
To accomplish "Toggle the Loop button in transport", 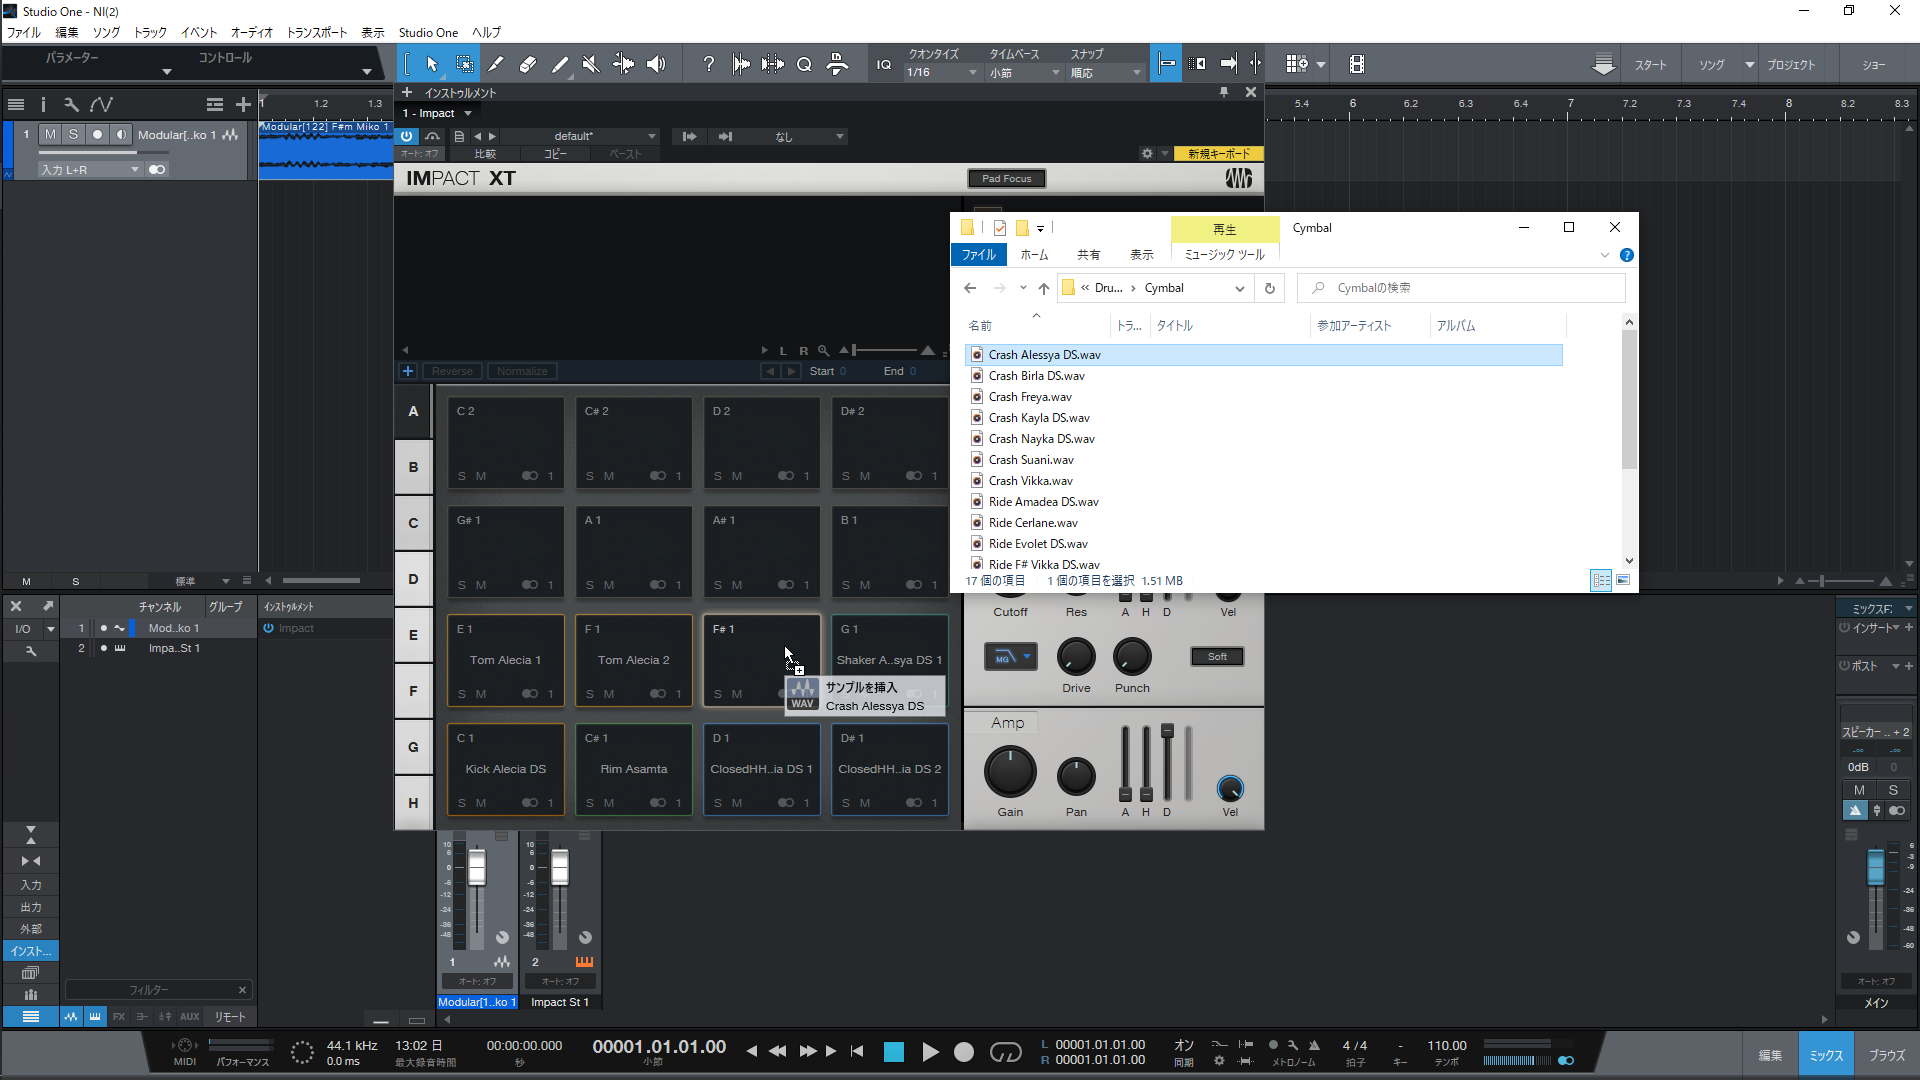I will [x=1005, y=1052].
